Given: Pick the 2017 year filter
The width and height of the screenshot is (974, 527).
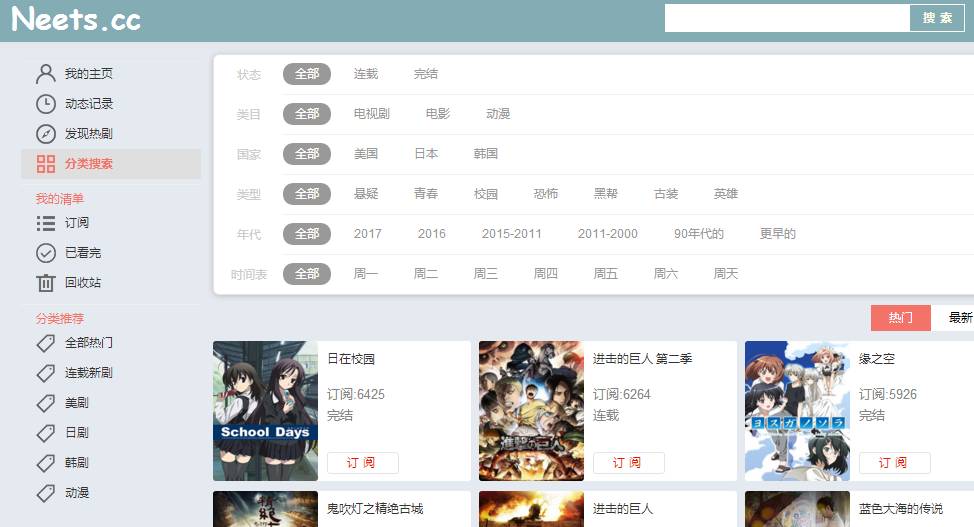Looking at the screenshot, I should 368,234.
